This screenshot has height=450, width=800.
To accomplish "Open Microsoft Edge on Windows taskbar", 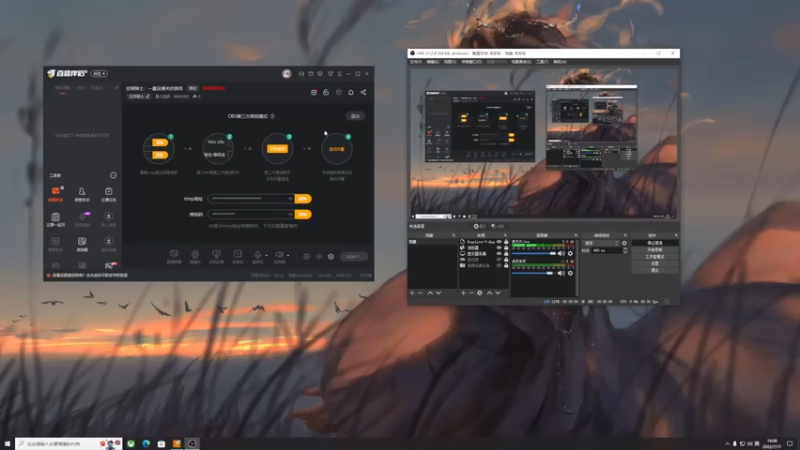I will point(146,444).
